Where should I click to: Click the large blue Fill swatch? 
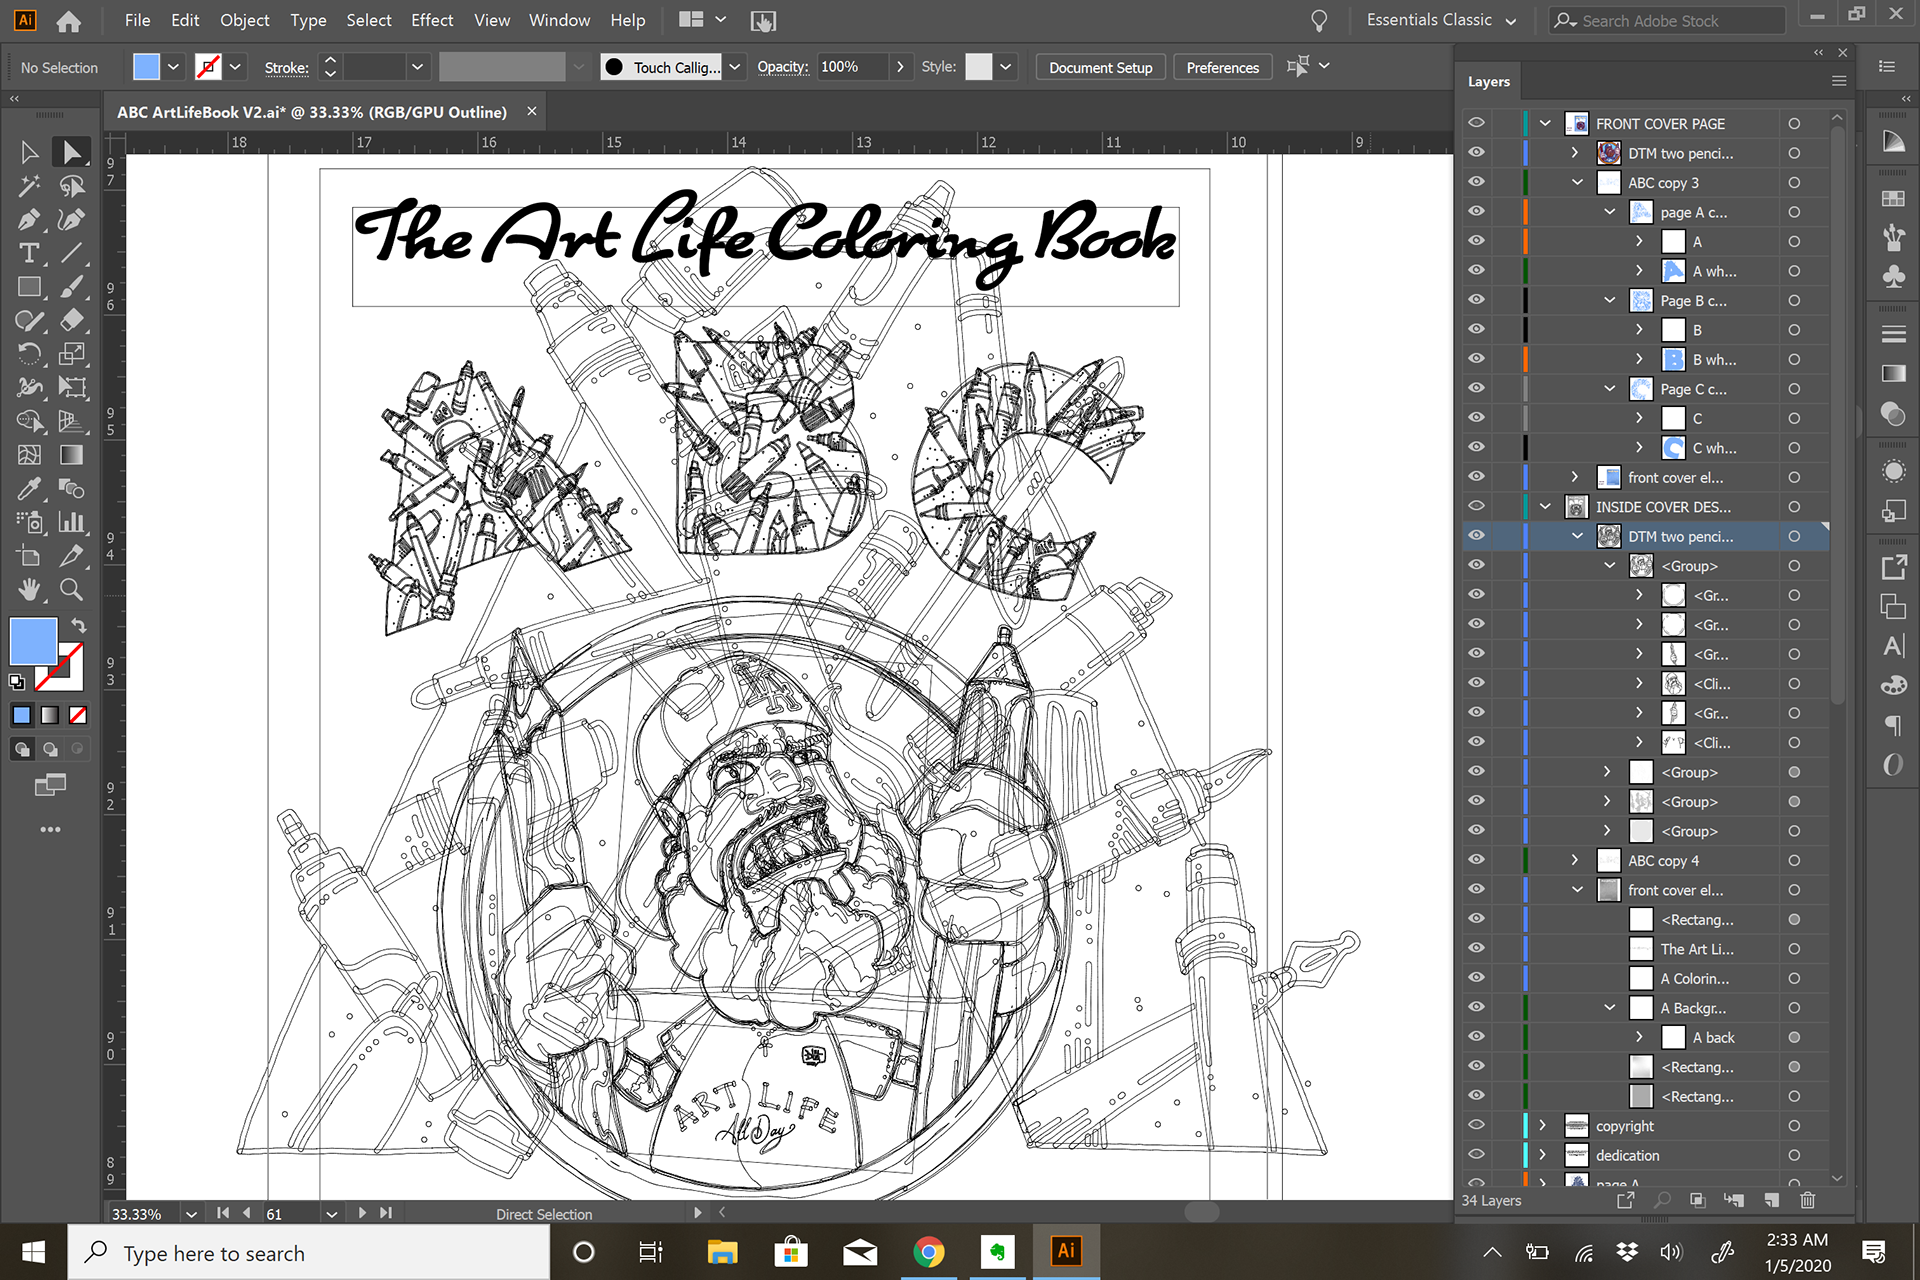pos(33,641)
